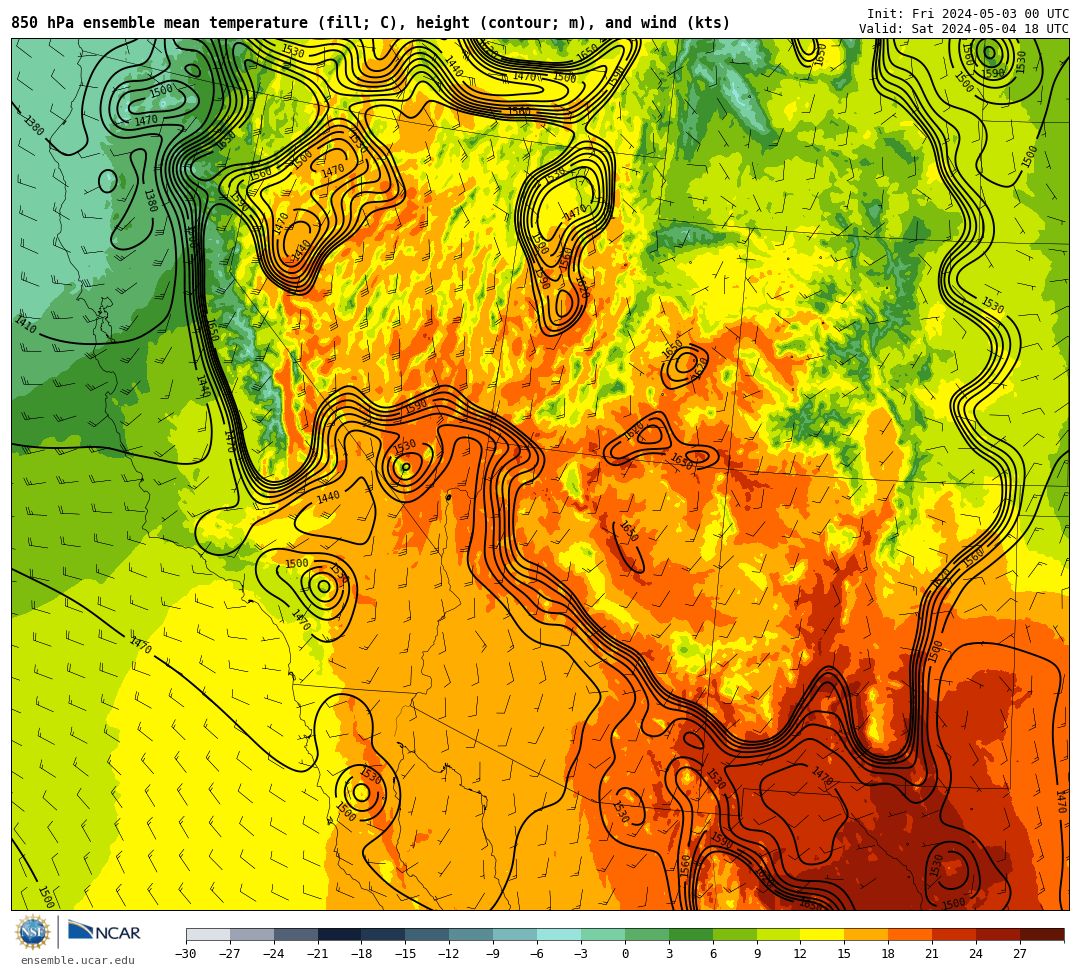
Task: Pick the -30 to -27 light gray colorbar swatch
Action: pyautogui.click(x=208, y=934)
